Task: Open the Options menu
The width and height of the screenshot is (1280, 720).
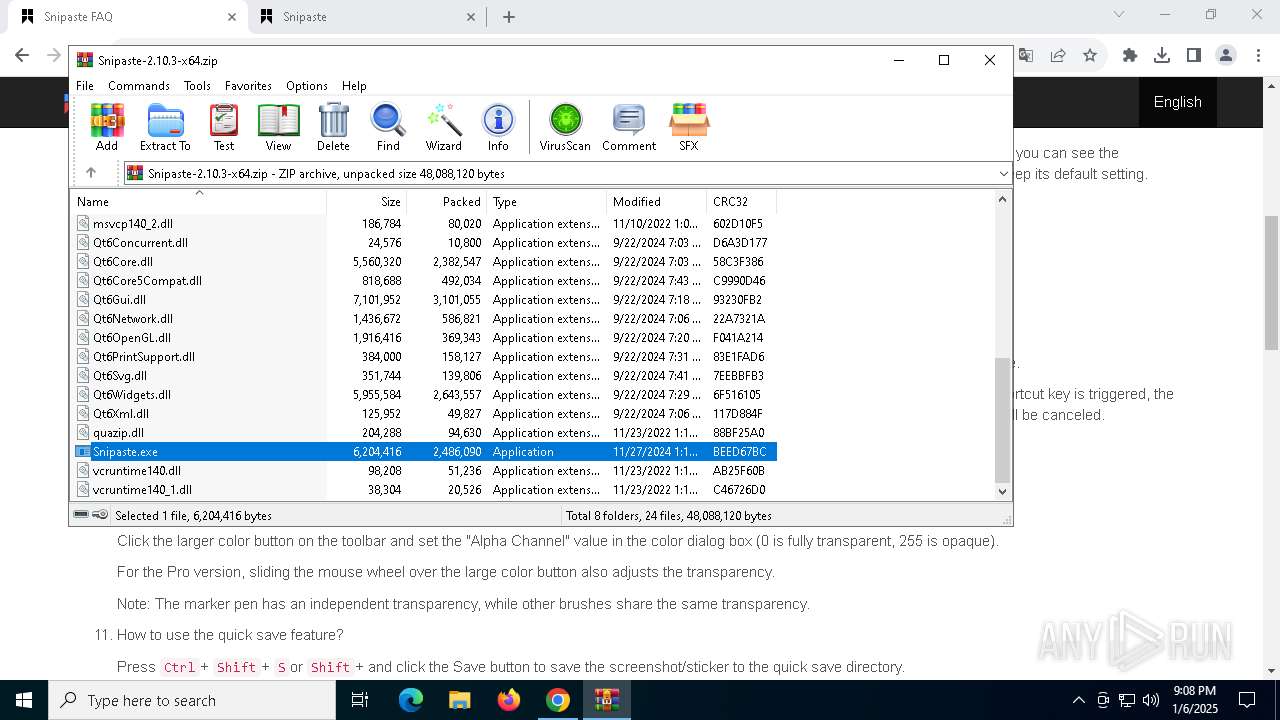Action: pos(307,86)
